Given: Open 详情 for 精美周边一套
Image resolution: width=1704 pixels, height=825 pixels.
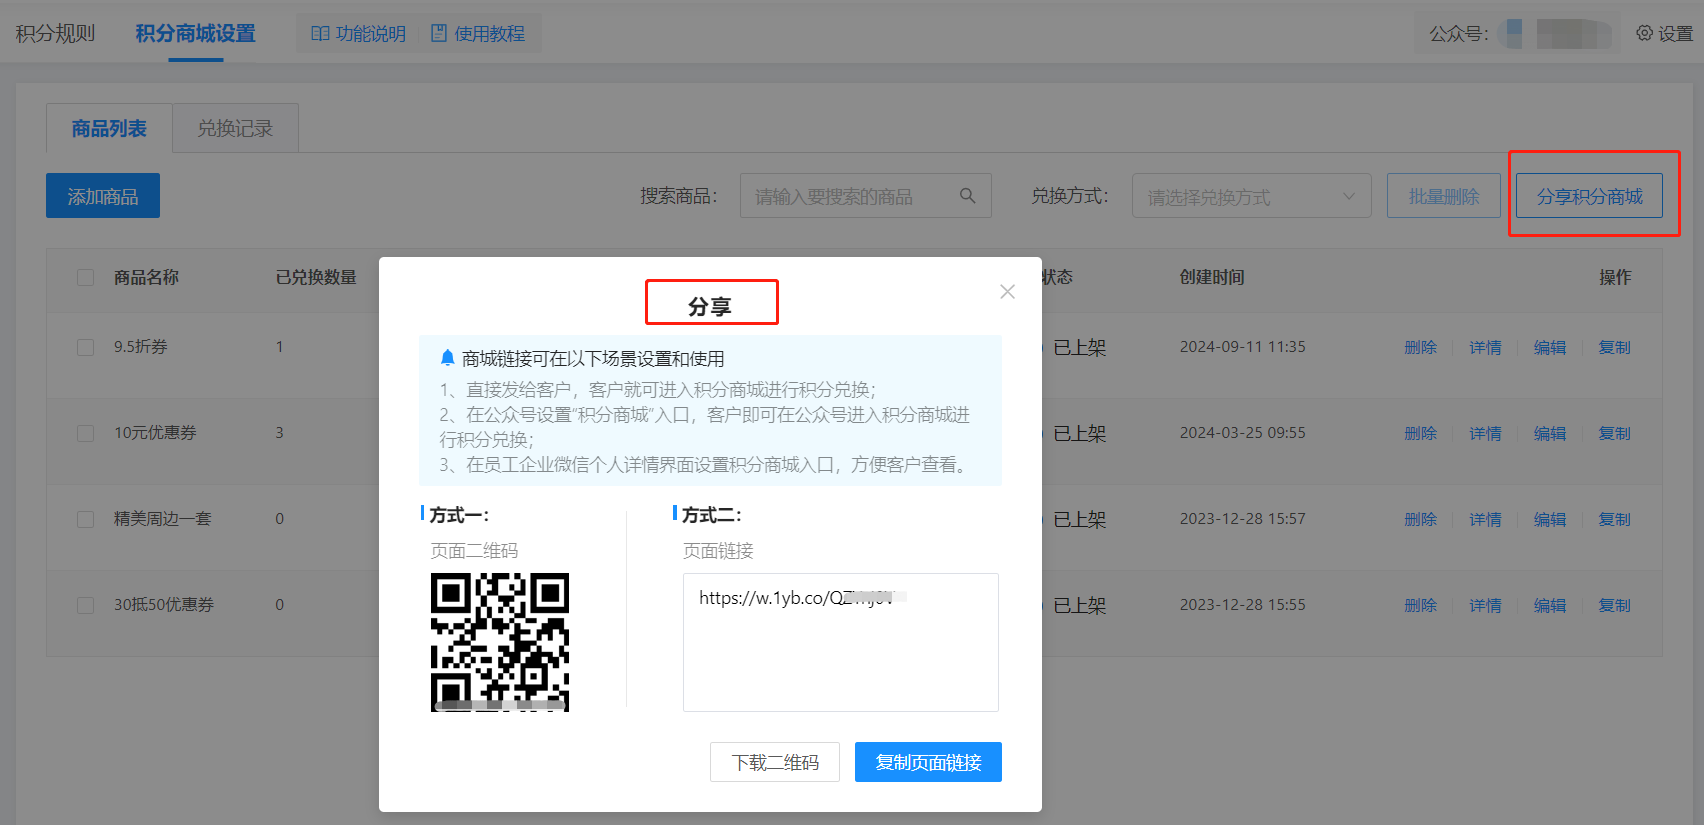Looking at the screenshot, I should 1485,519.
